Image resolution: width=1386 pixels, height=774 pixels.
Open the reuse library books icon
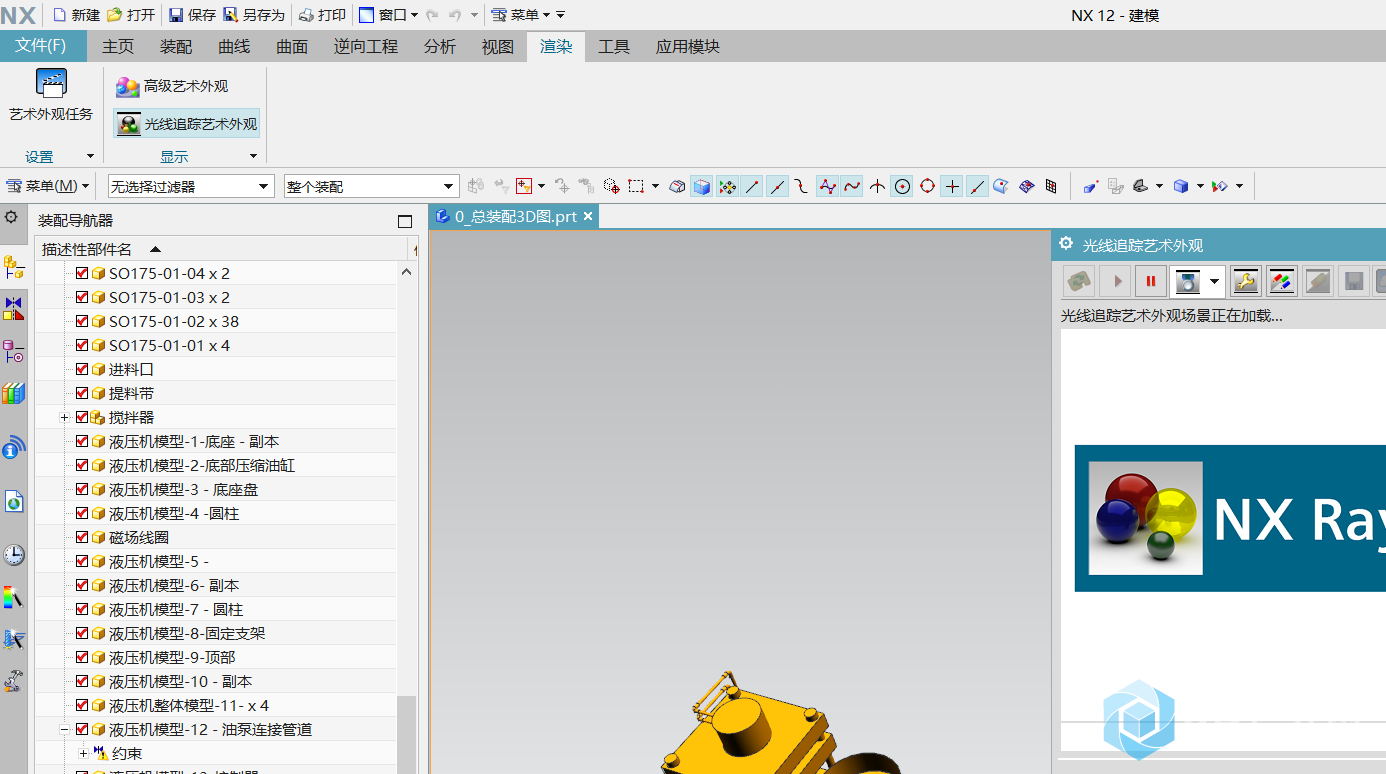pyautogui.click(x=14, y=393)
